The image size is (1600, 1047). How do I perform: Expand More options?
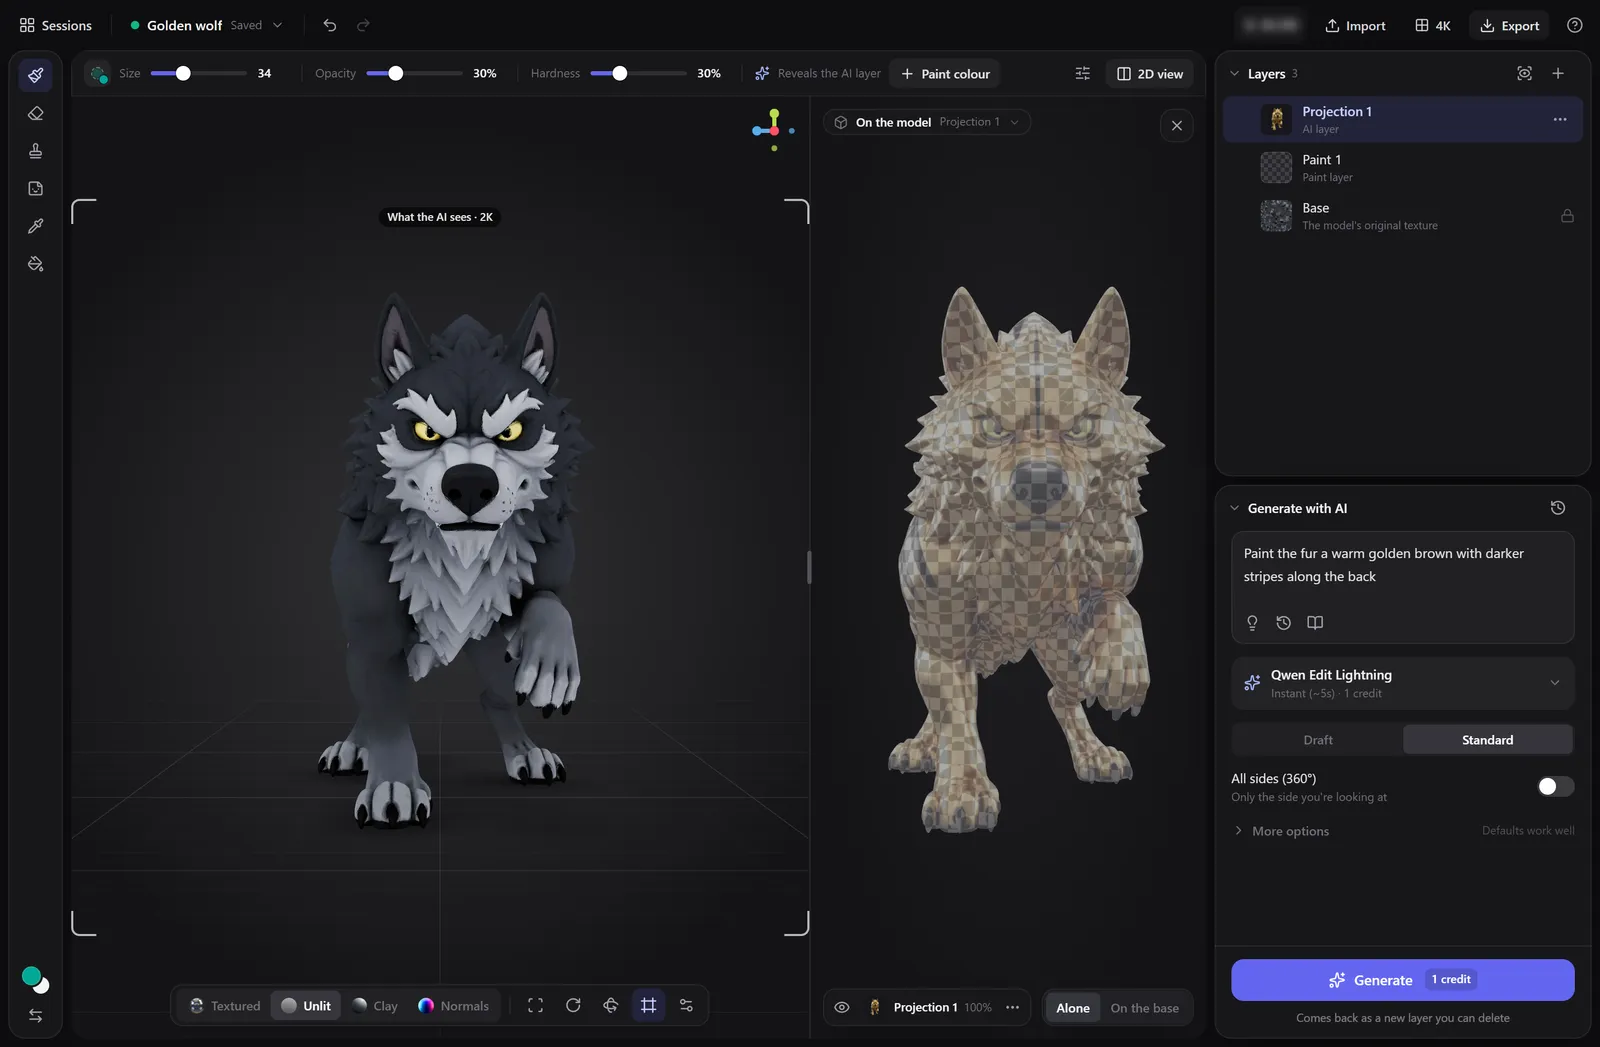pos(1281,831)
